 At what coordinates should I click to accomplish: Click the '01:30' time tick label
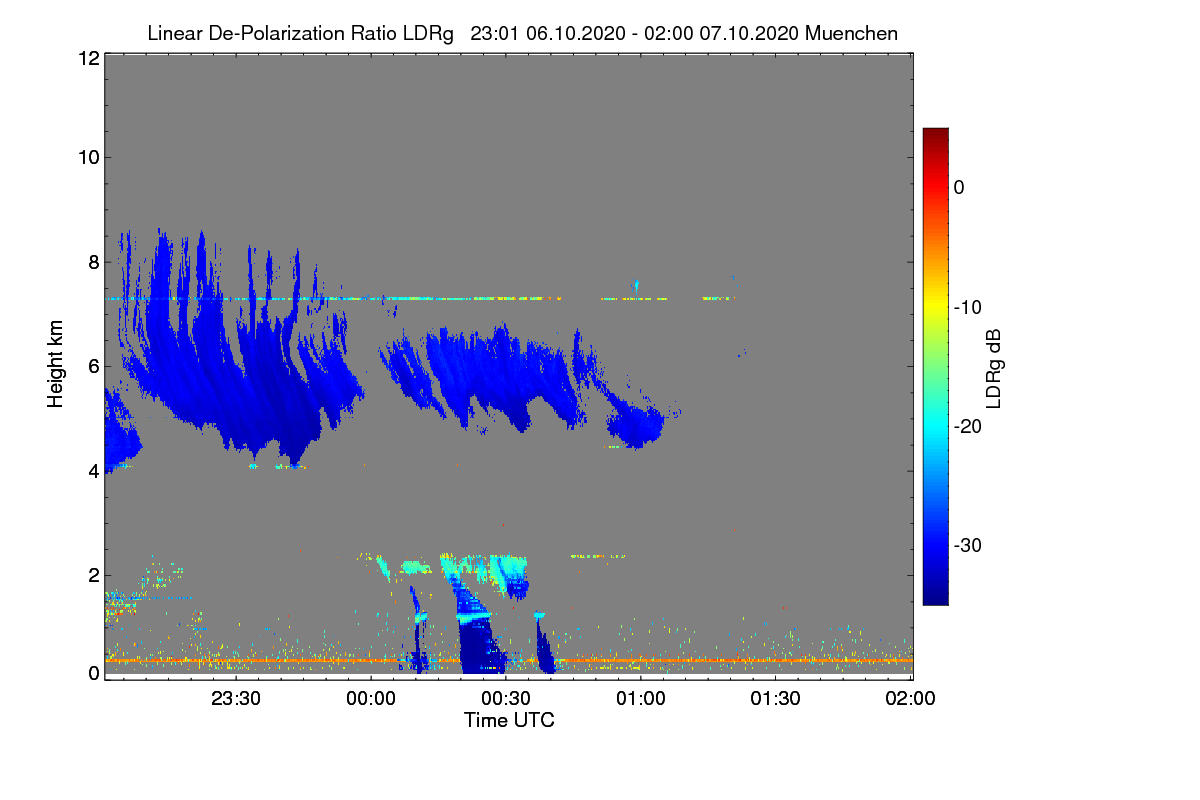pyautogui.click(x=776, y=700)
